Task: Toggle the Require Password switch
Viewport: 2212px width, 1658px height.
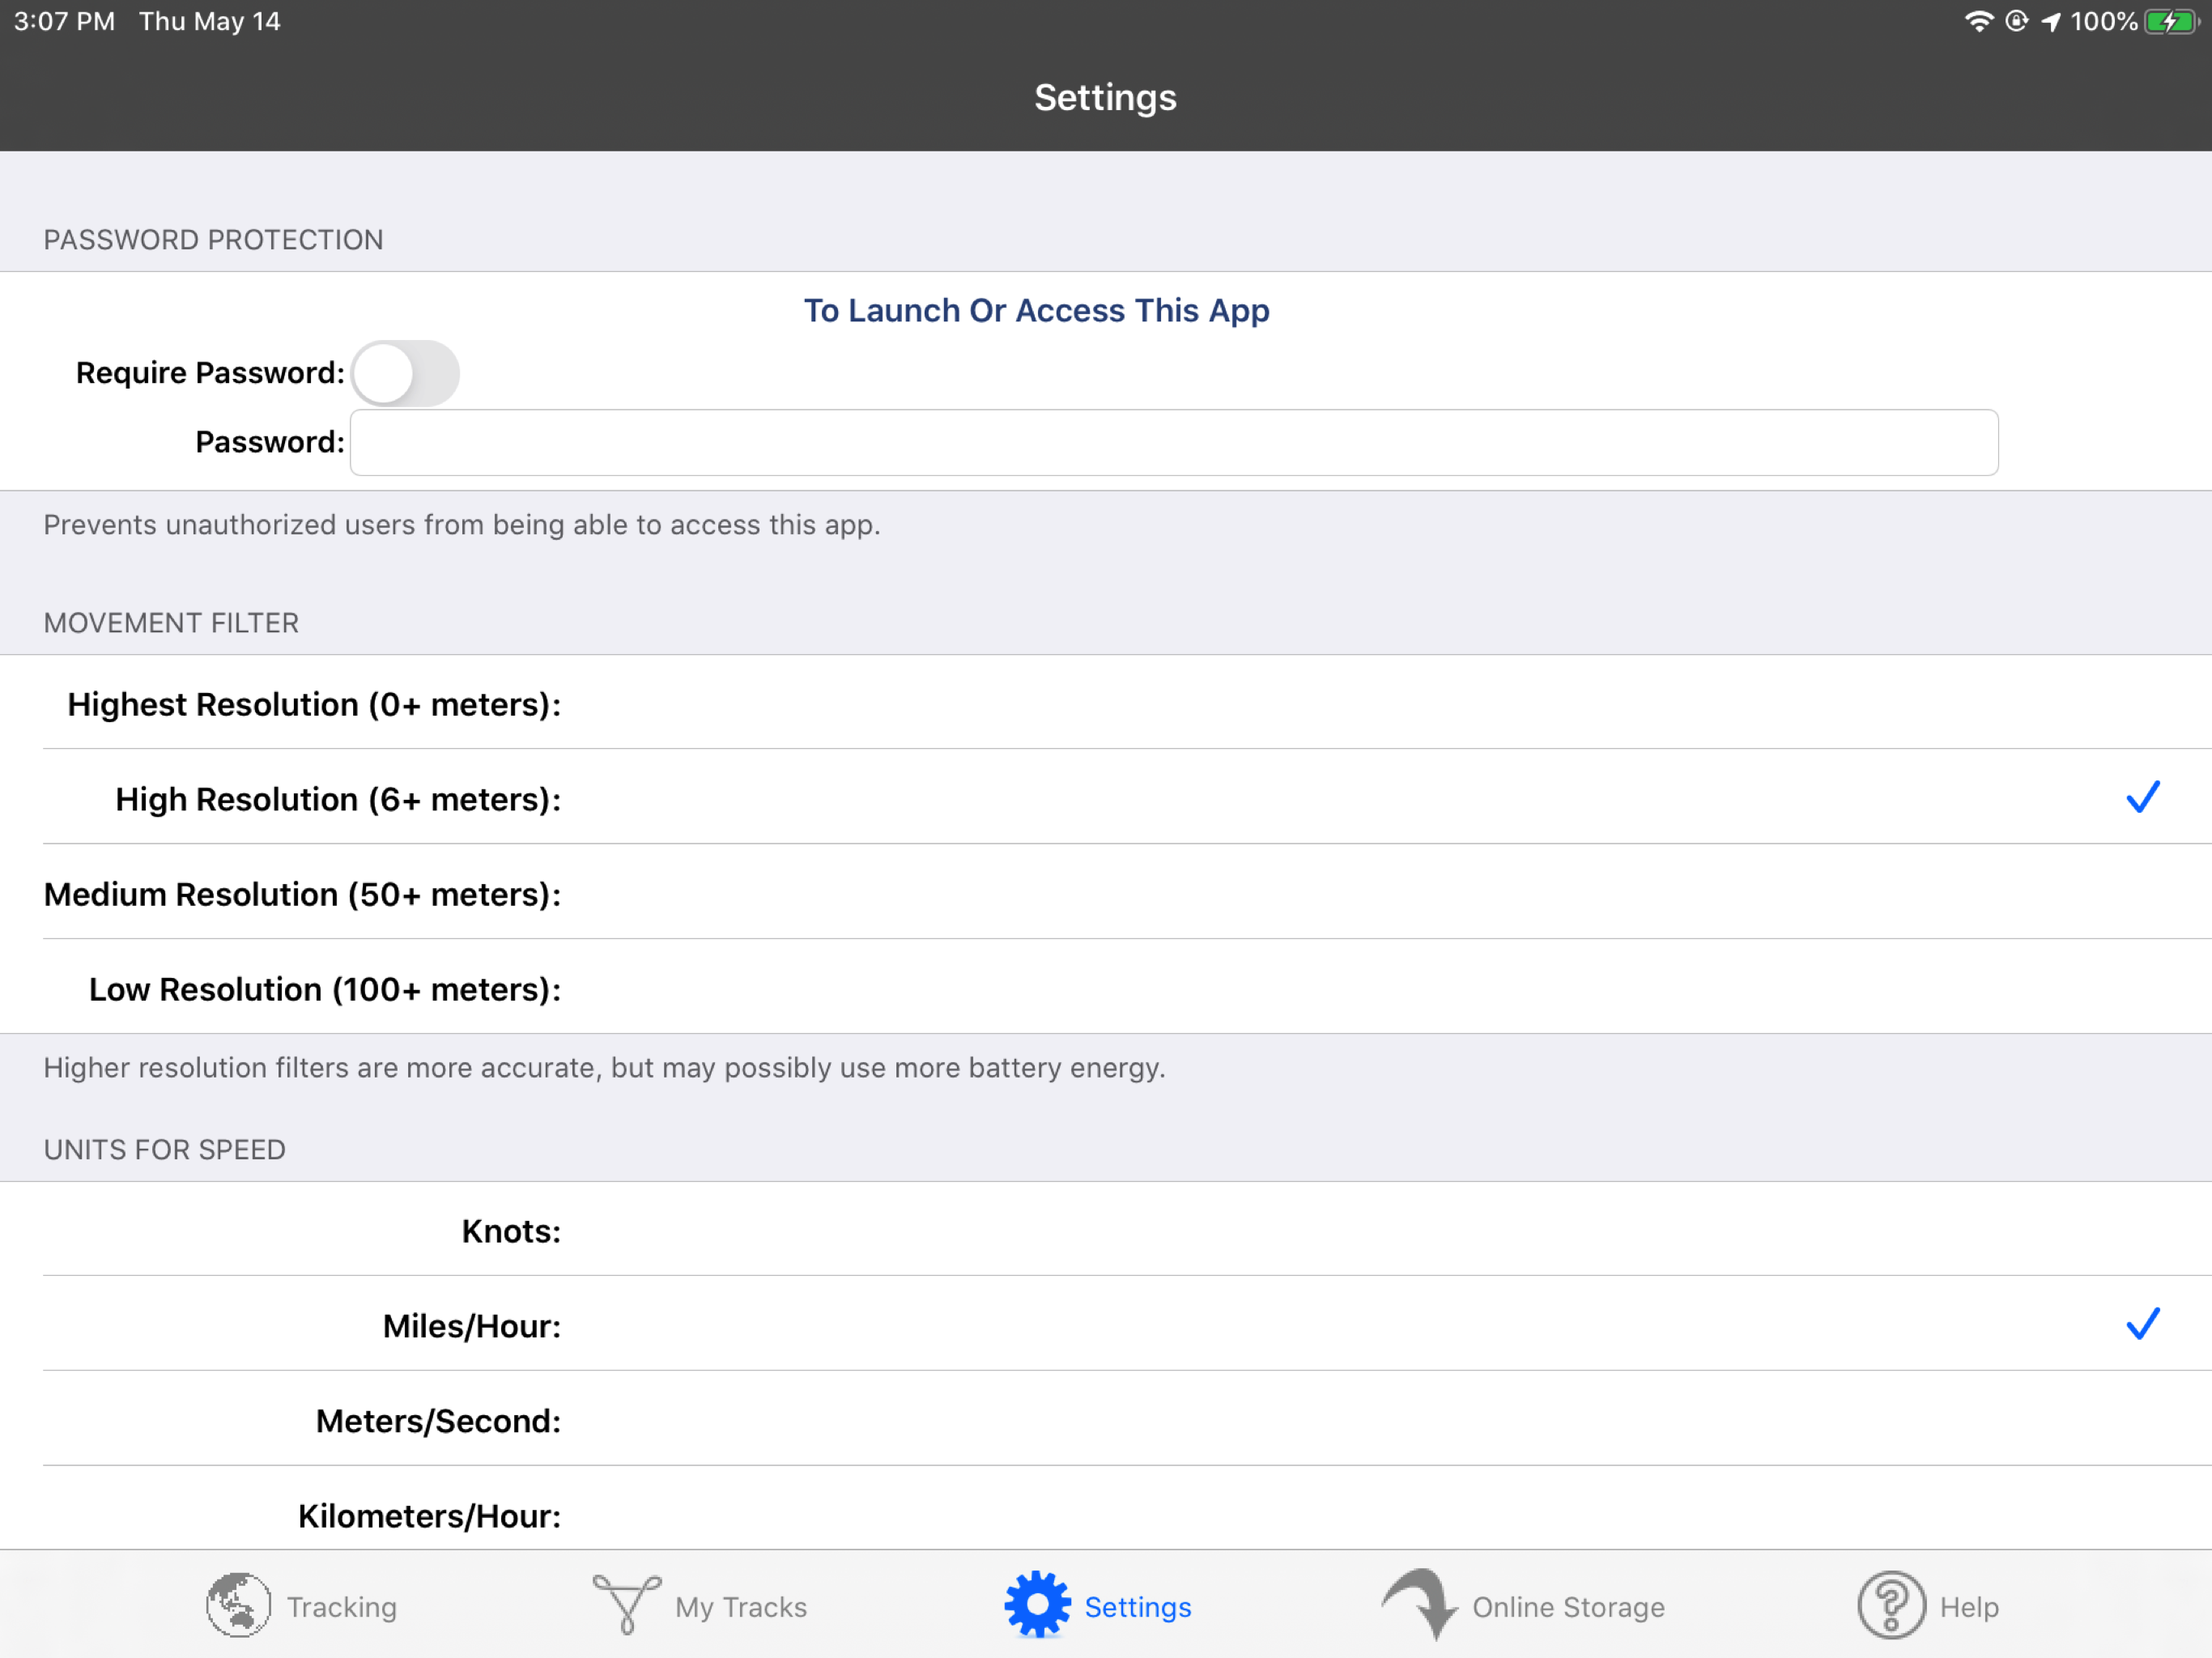Action: click(x=405, y=373)
